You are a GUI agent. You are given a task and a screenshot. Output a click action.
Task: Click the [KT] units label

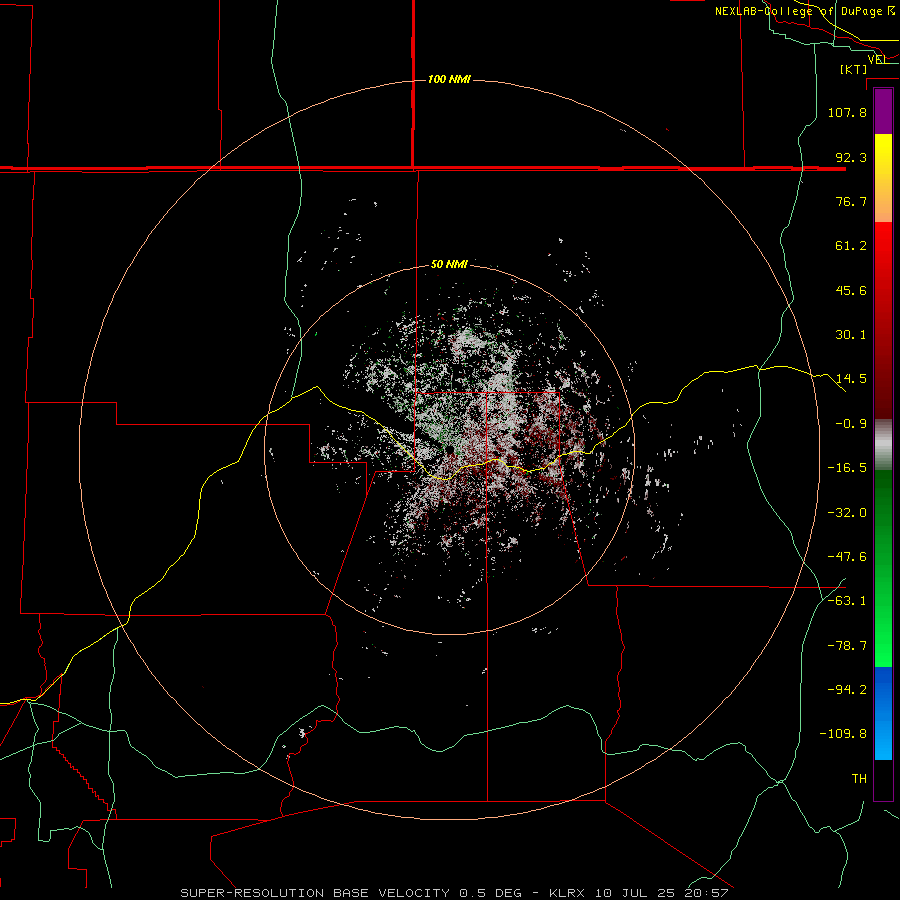point(854,69)
